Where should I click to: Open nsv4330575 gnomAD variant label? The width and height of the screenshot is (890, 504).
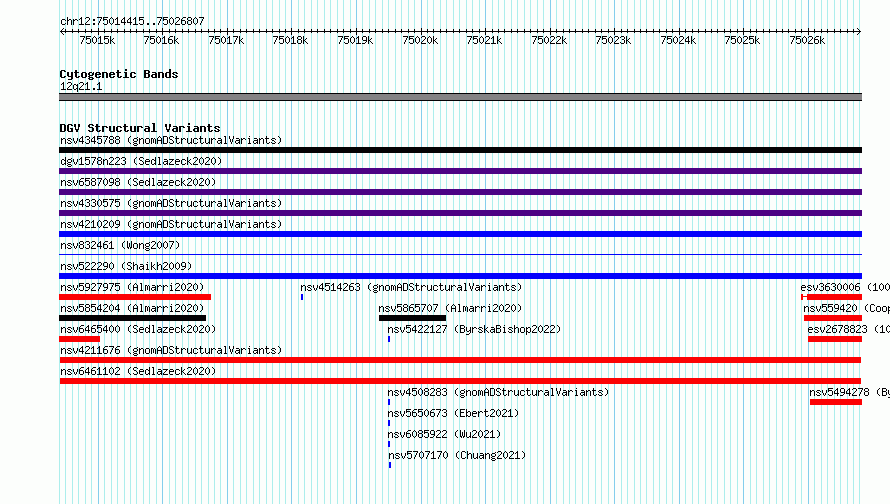[171, 203]
